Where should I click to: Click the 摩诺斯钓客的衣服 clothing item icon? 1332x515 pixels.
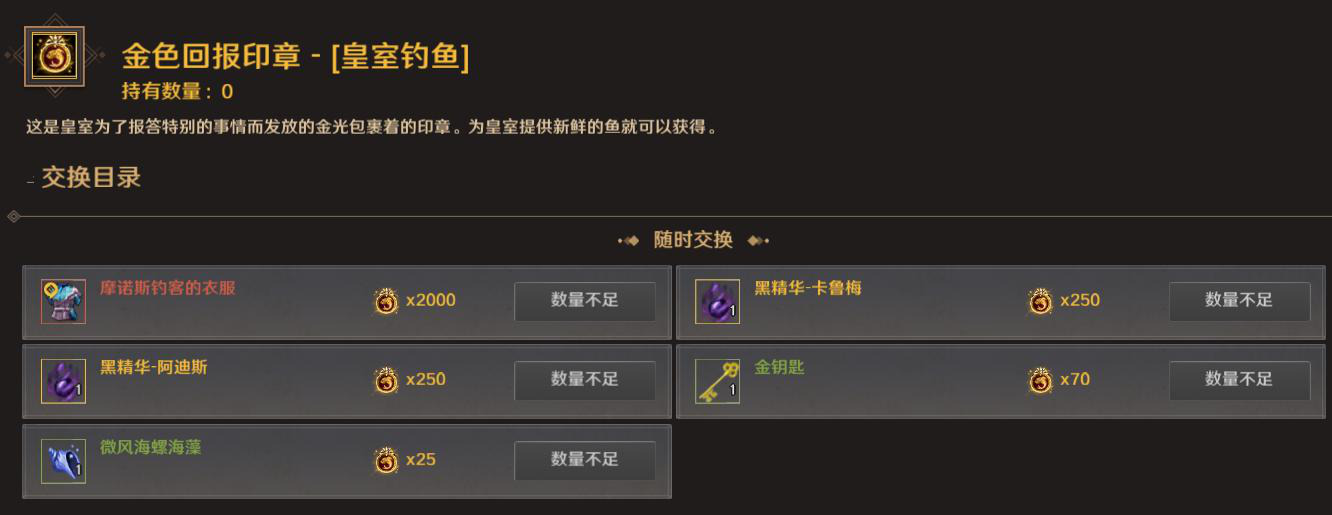tap(63, 301)
